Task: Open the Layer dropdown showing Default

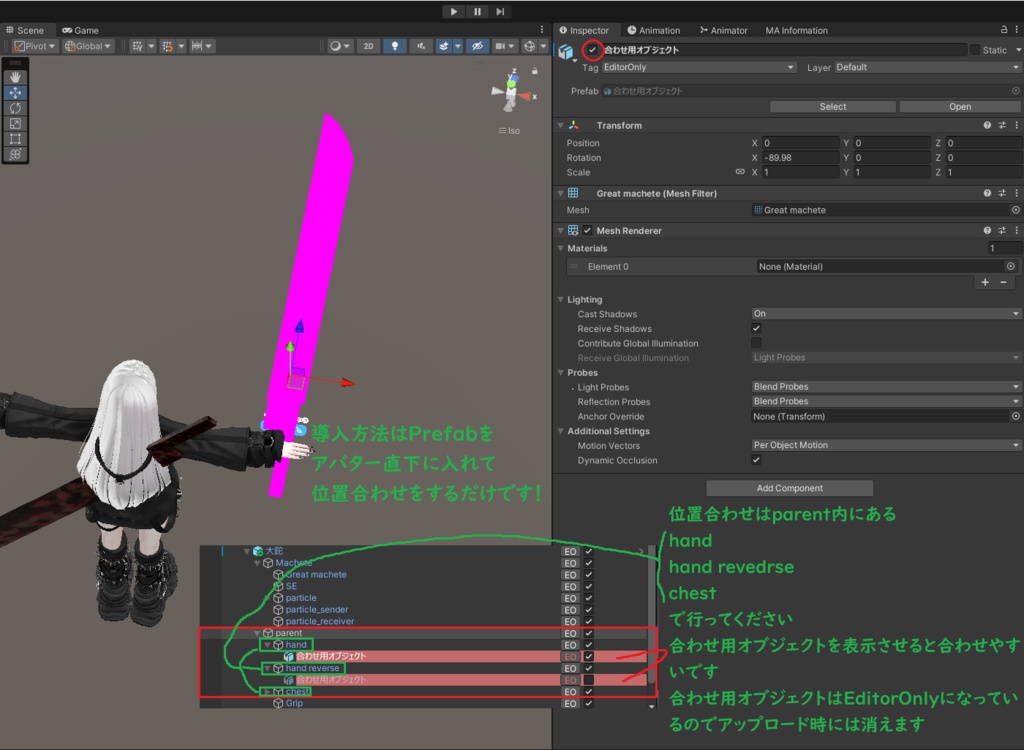Action: click(x=927, y=67)
